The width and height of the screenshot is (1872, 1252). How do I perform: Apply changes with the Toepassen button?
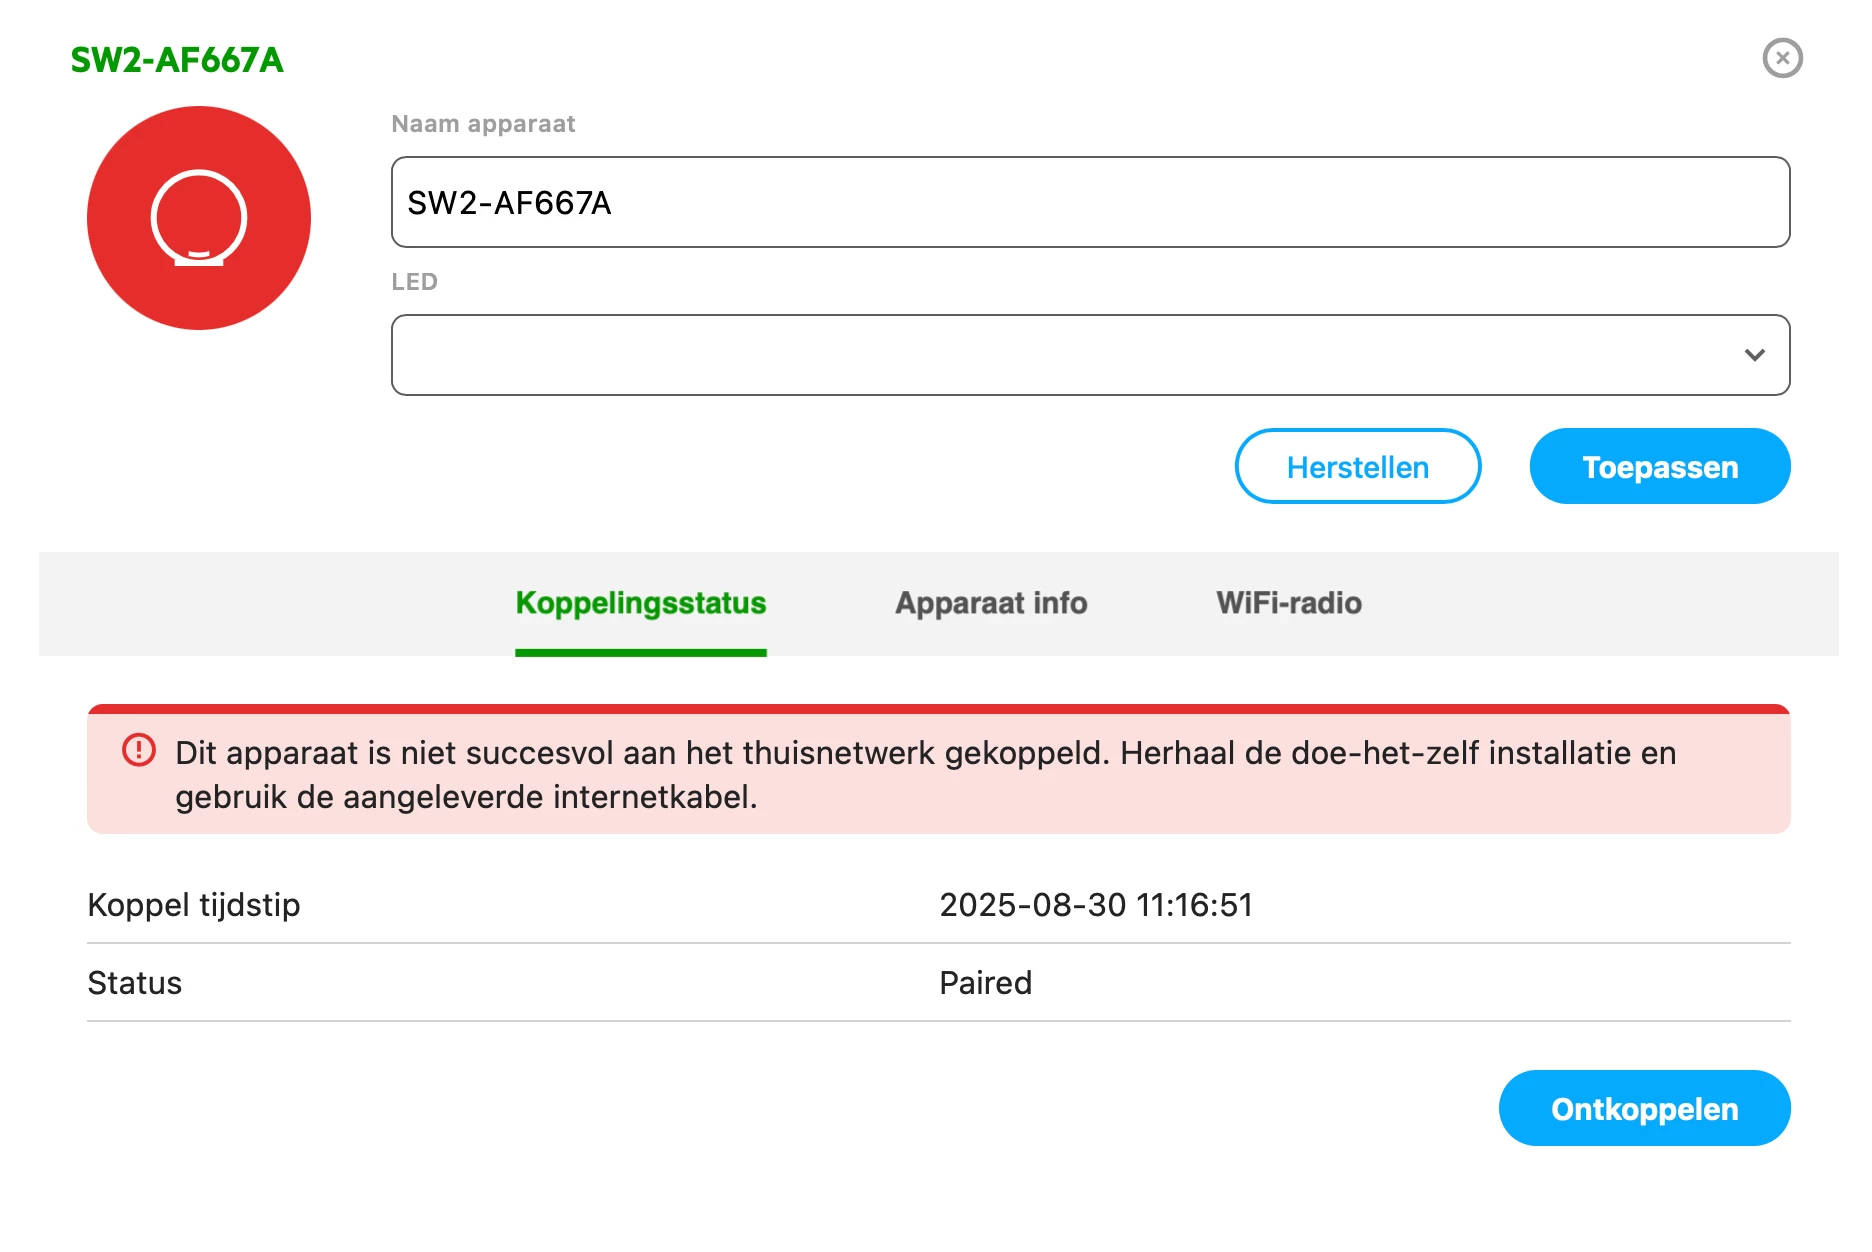tap(1660, 467)
